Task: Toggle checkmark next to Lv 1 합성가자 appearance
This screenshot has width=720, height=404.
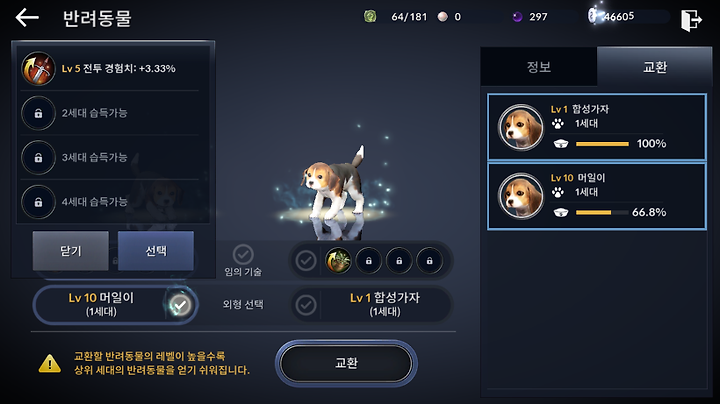Action: (x=306, y=305)
